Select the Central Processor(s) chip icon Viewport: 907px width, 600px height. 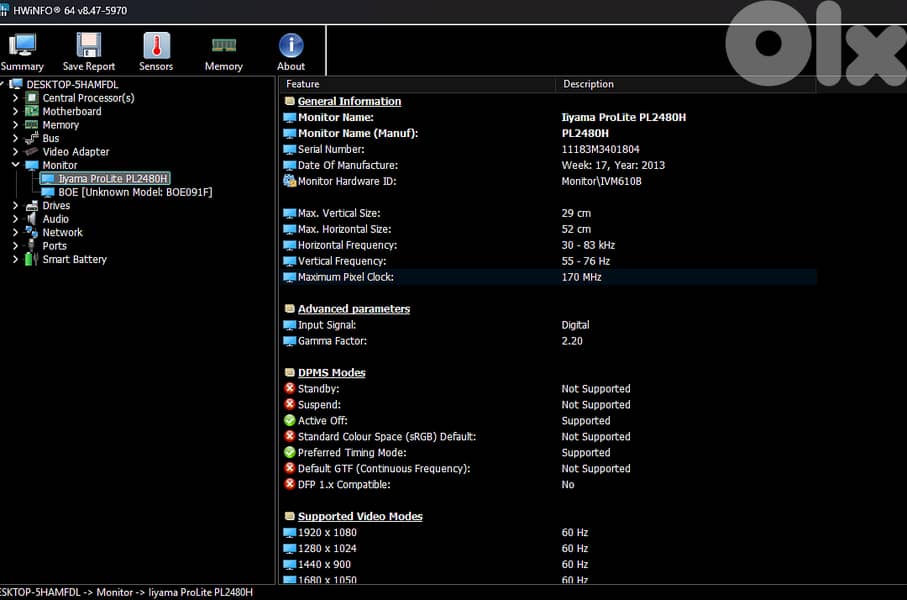(x=32, y=98)
